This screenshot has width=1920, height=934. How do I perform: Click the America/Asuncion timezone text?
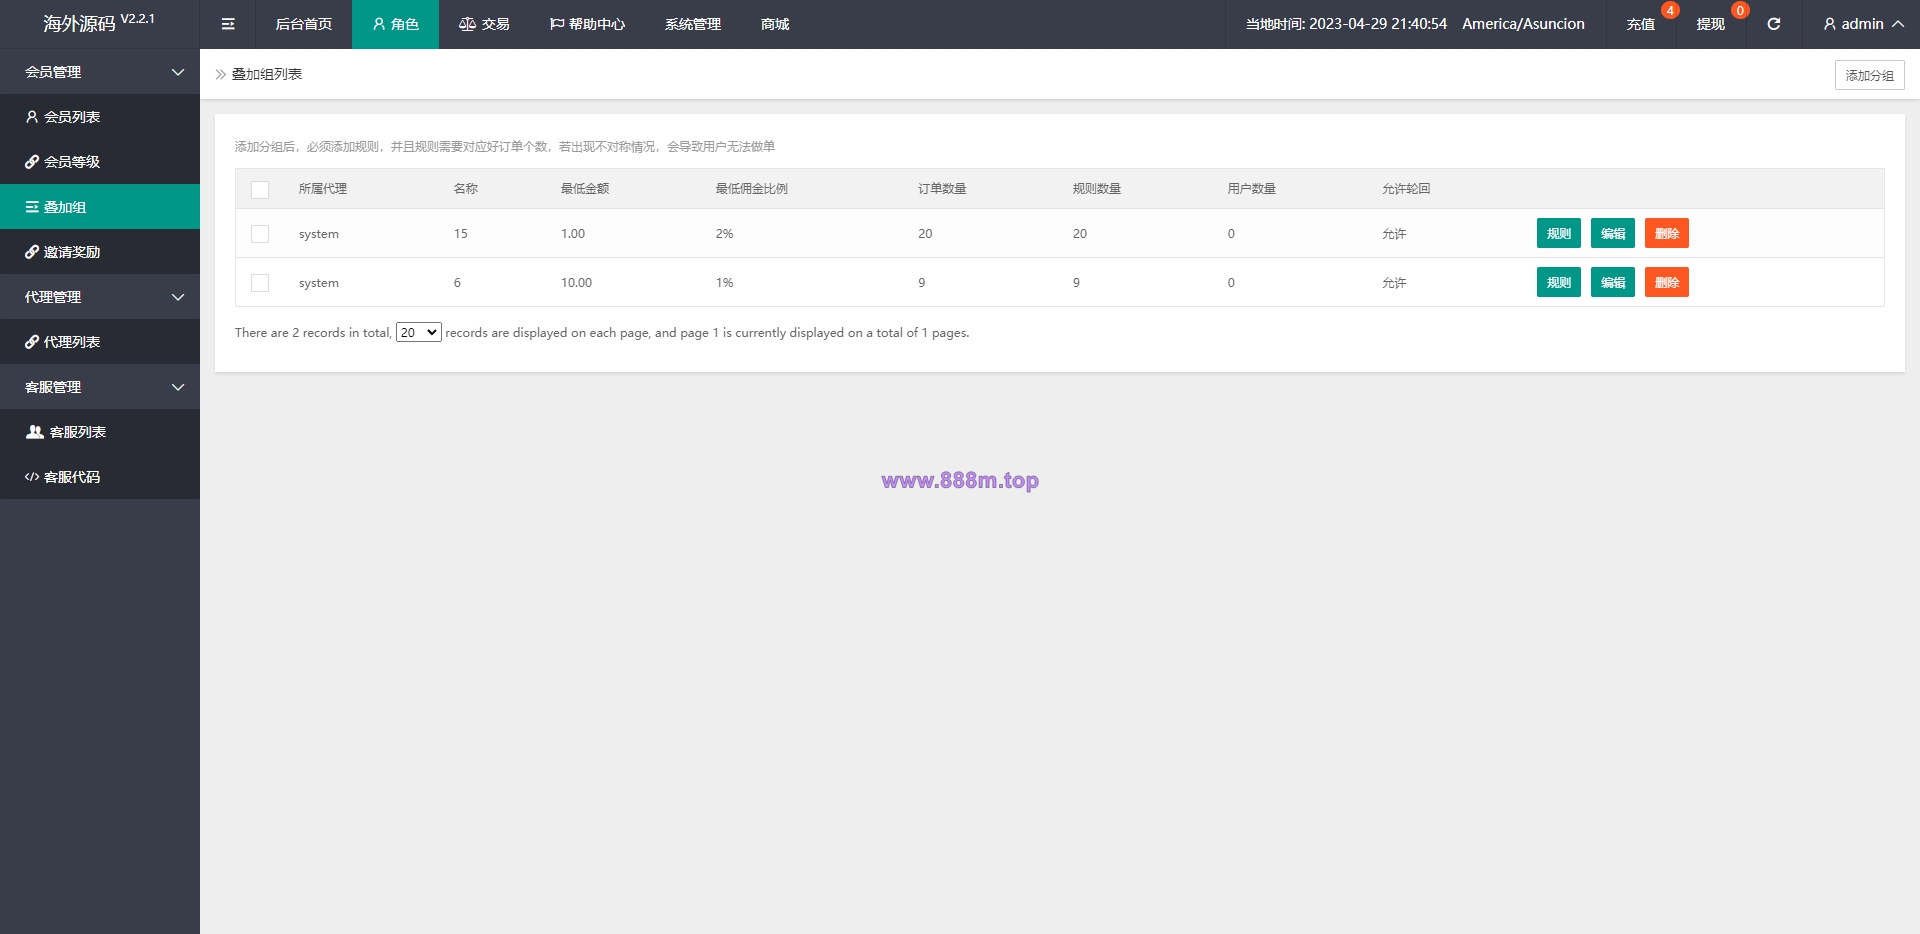point(1523,24)
